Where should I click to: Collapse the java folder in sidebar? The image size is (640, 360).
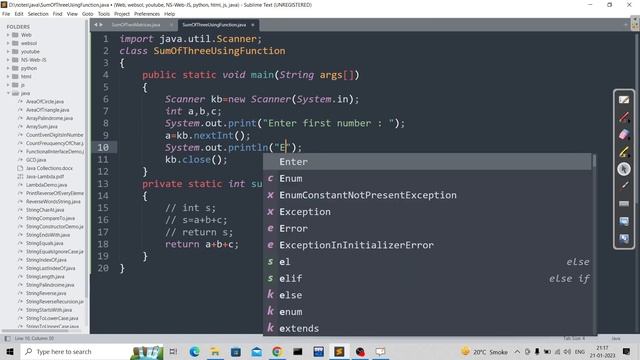pos(8,93)
